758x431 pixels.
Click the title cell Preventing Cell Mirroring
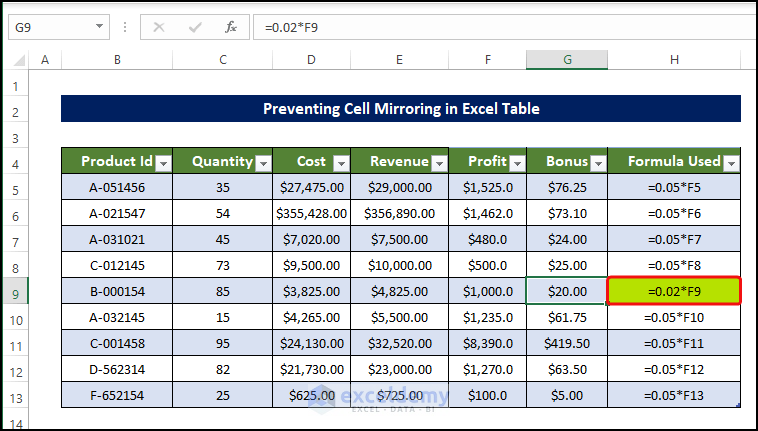[x=400, y=109]
